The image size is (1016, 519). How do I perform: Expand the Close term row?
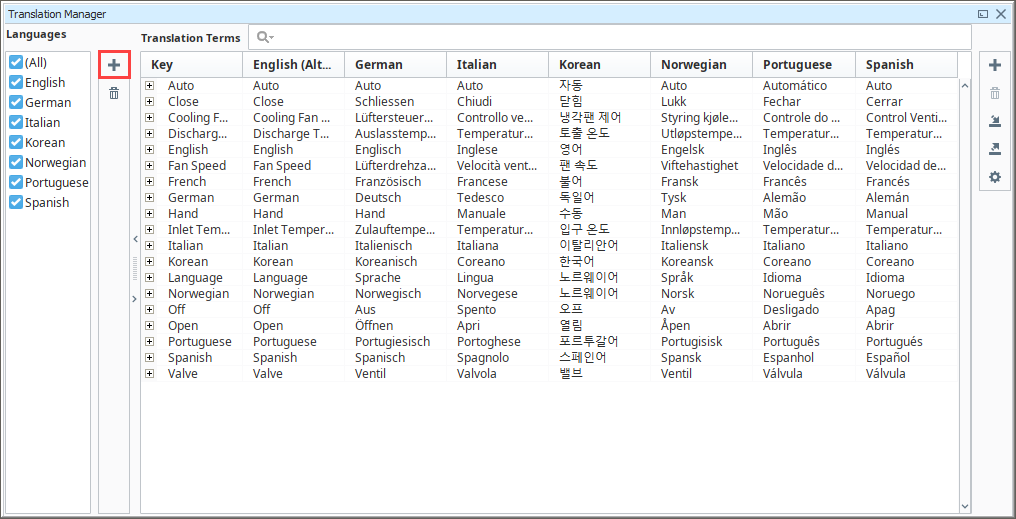click(150, 102)
